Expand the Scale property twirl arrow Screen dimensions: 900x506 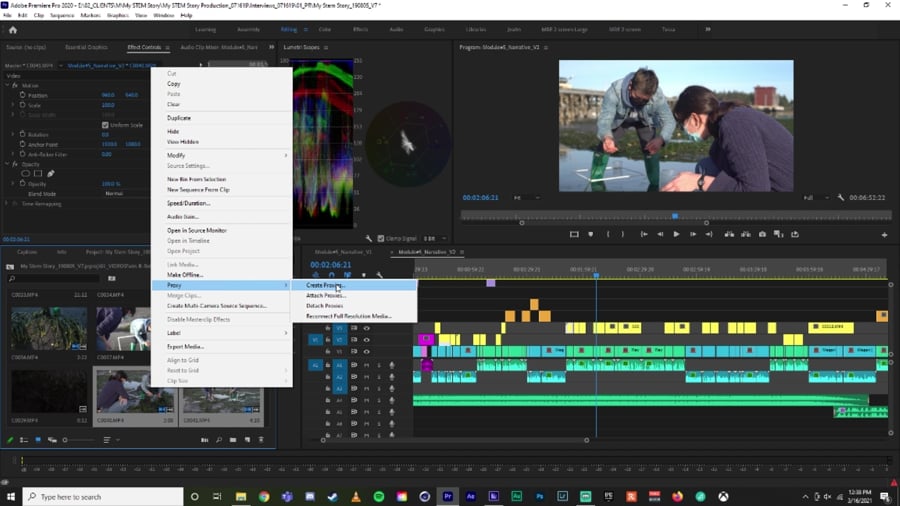click(x=13, y=106)
